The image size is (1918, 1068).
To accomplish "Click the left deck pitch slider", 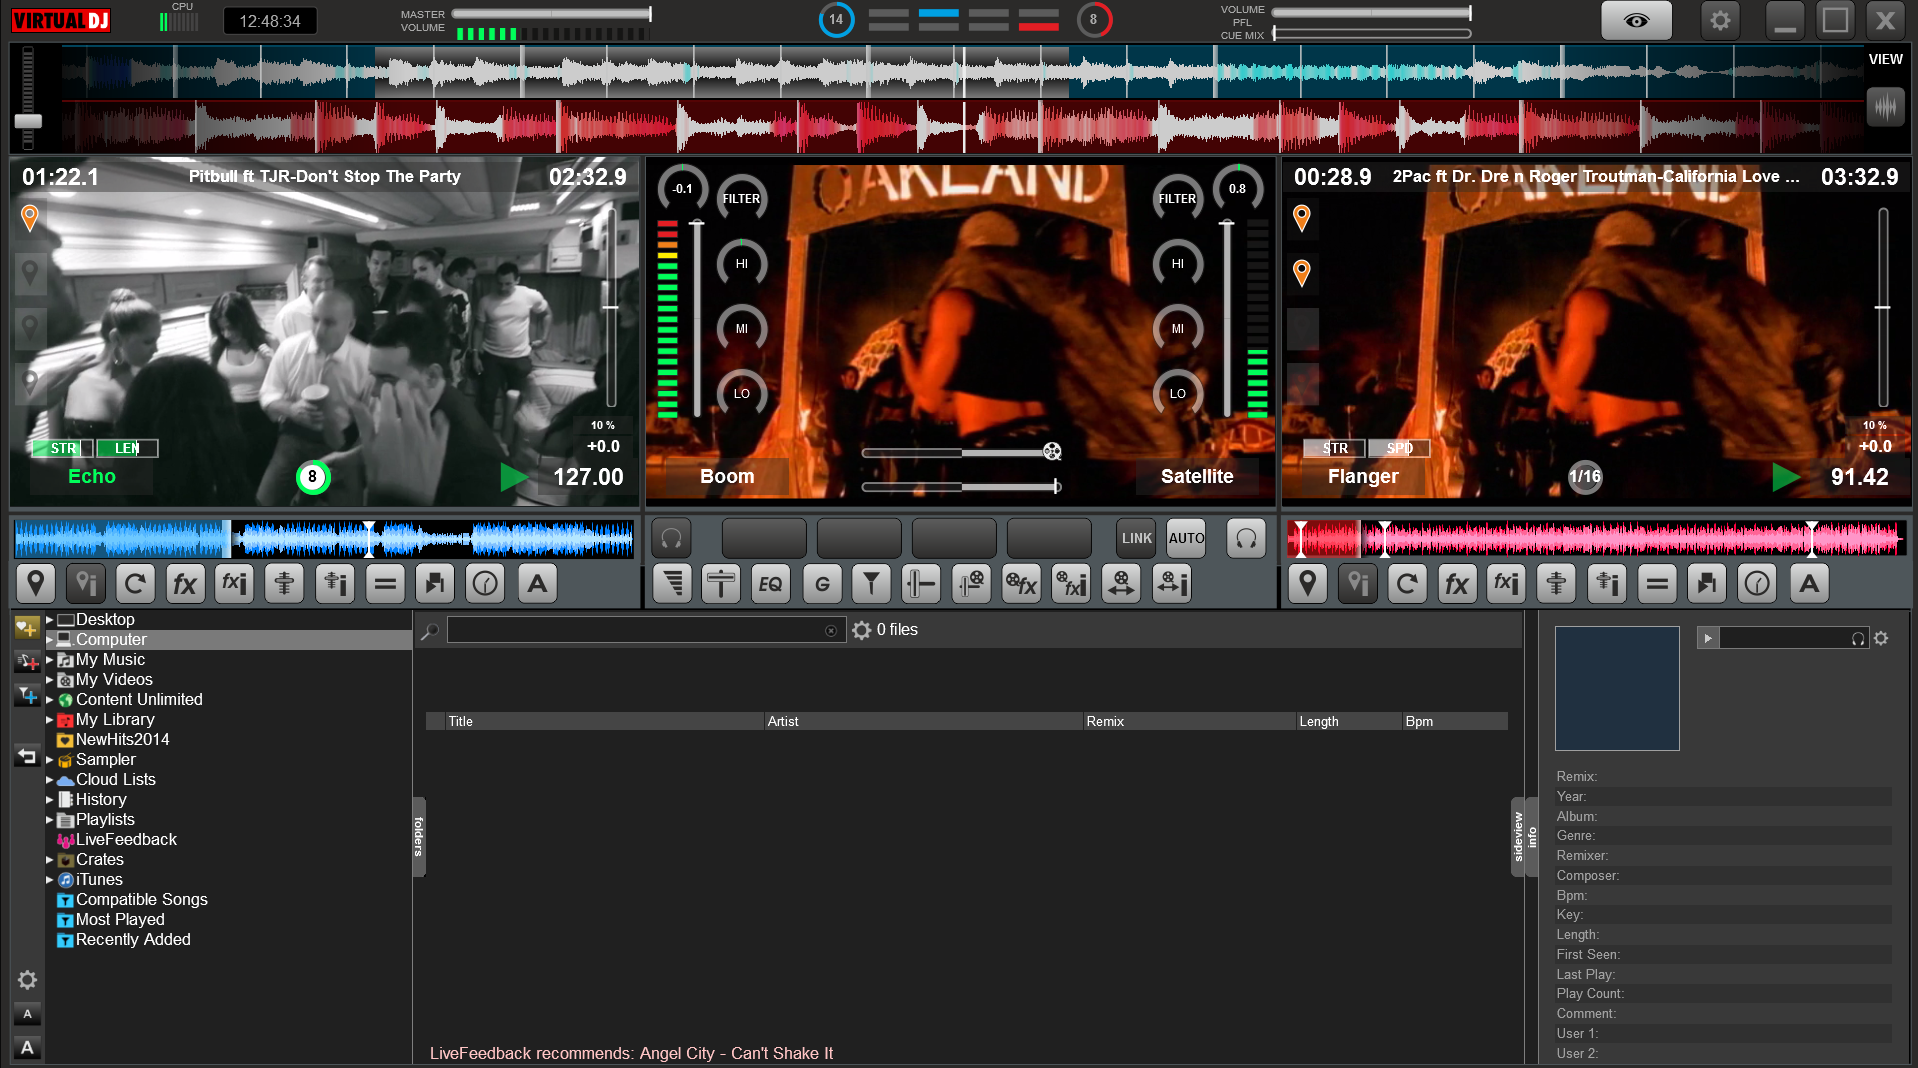I will point(610,307).
